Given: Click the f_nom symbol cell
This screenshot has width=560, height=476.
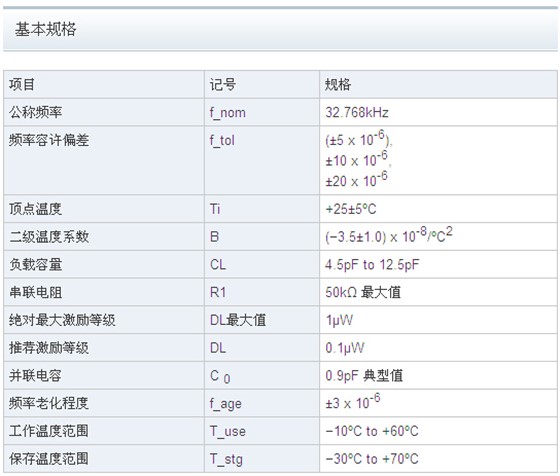Looking at the screenshot, I should pyautogui.click(x=228, y=113).
